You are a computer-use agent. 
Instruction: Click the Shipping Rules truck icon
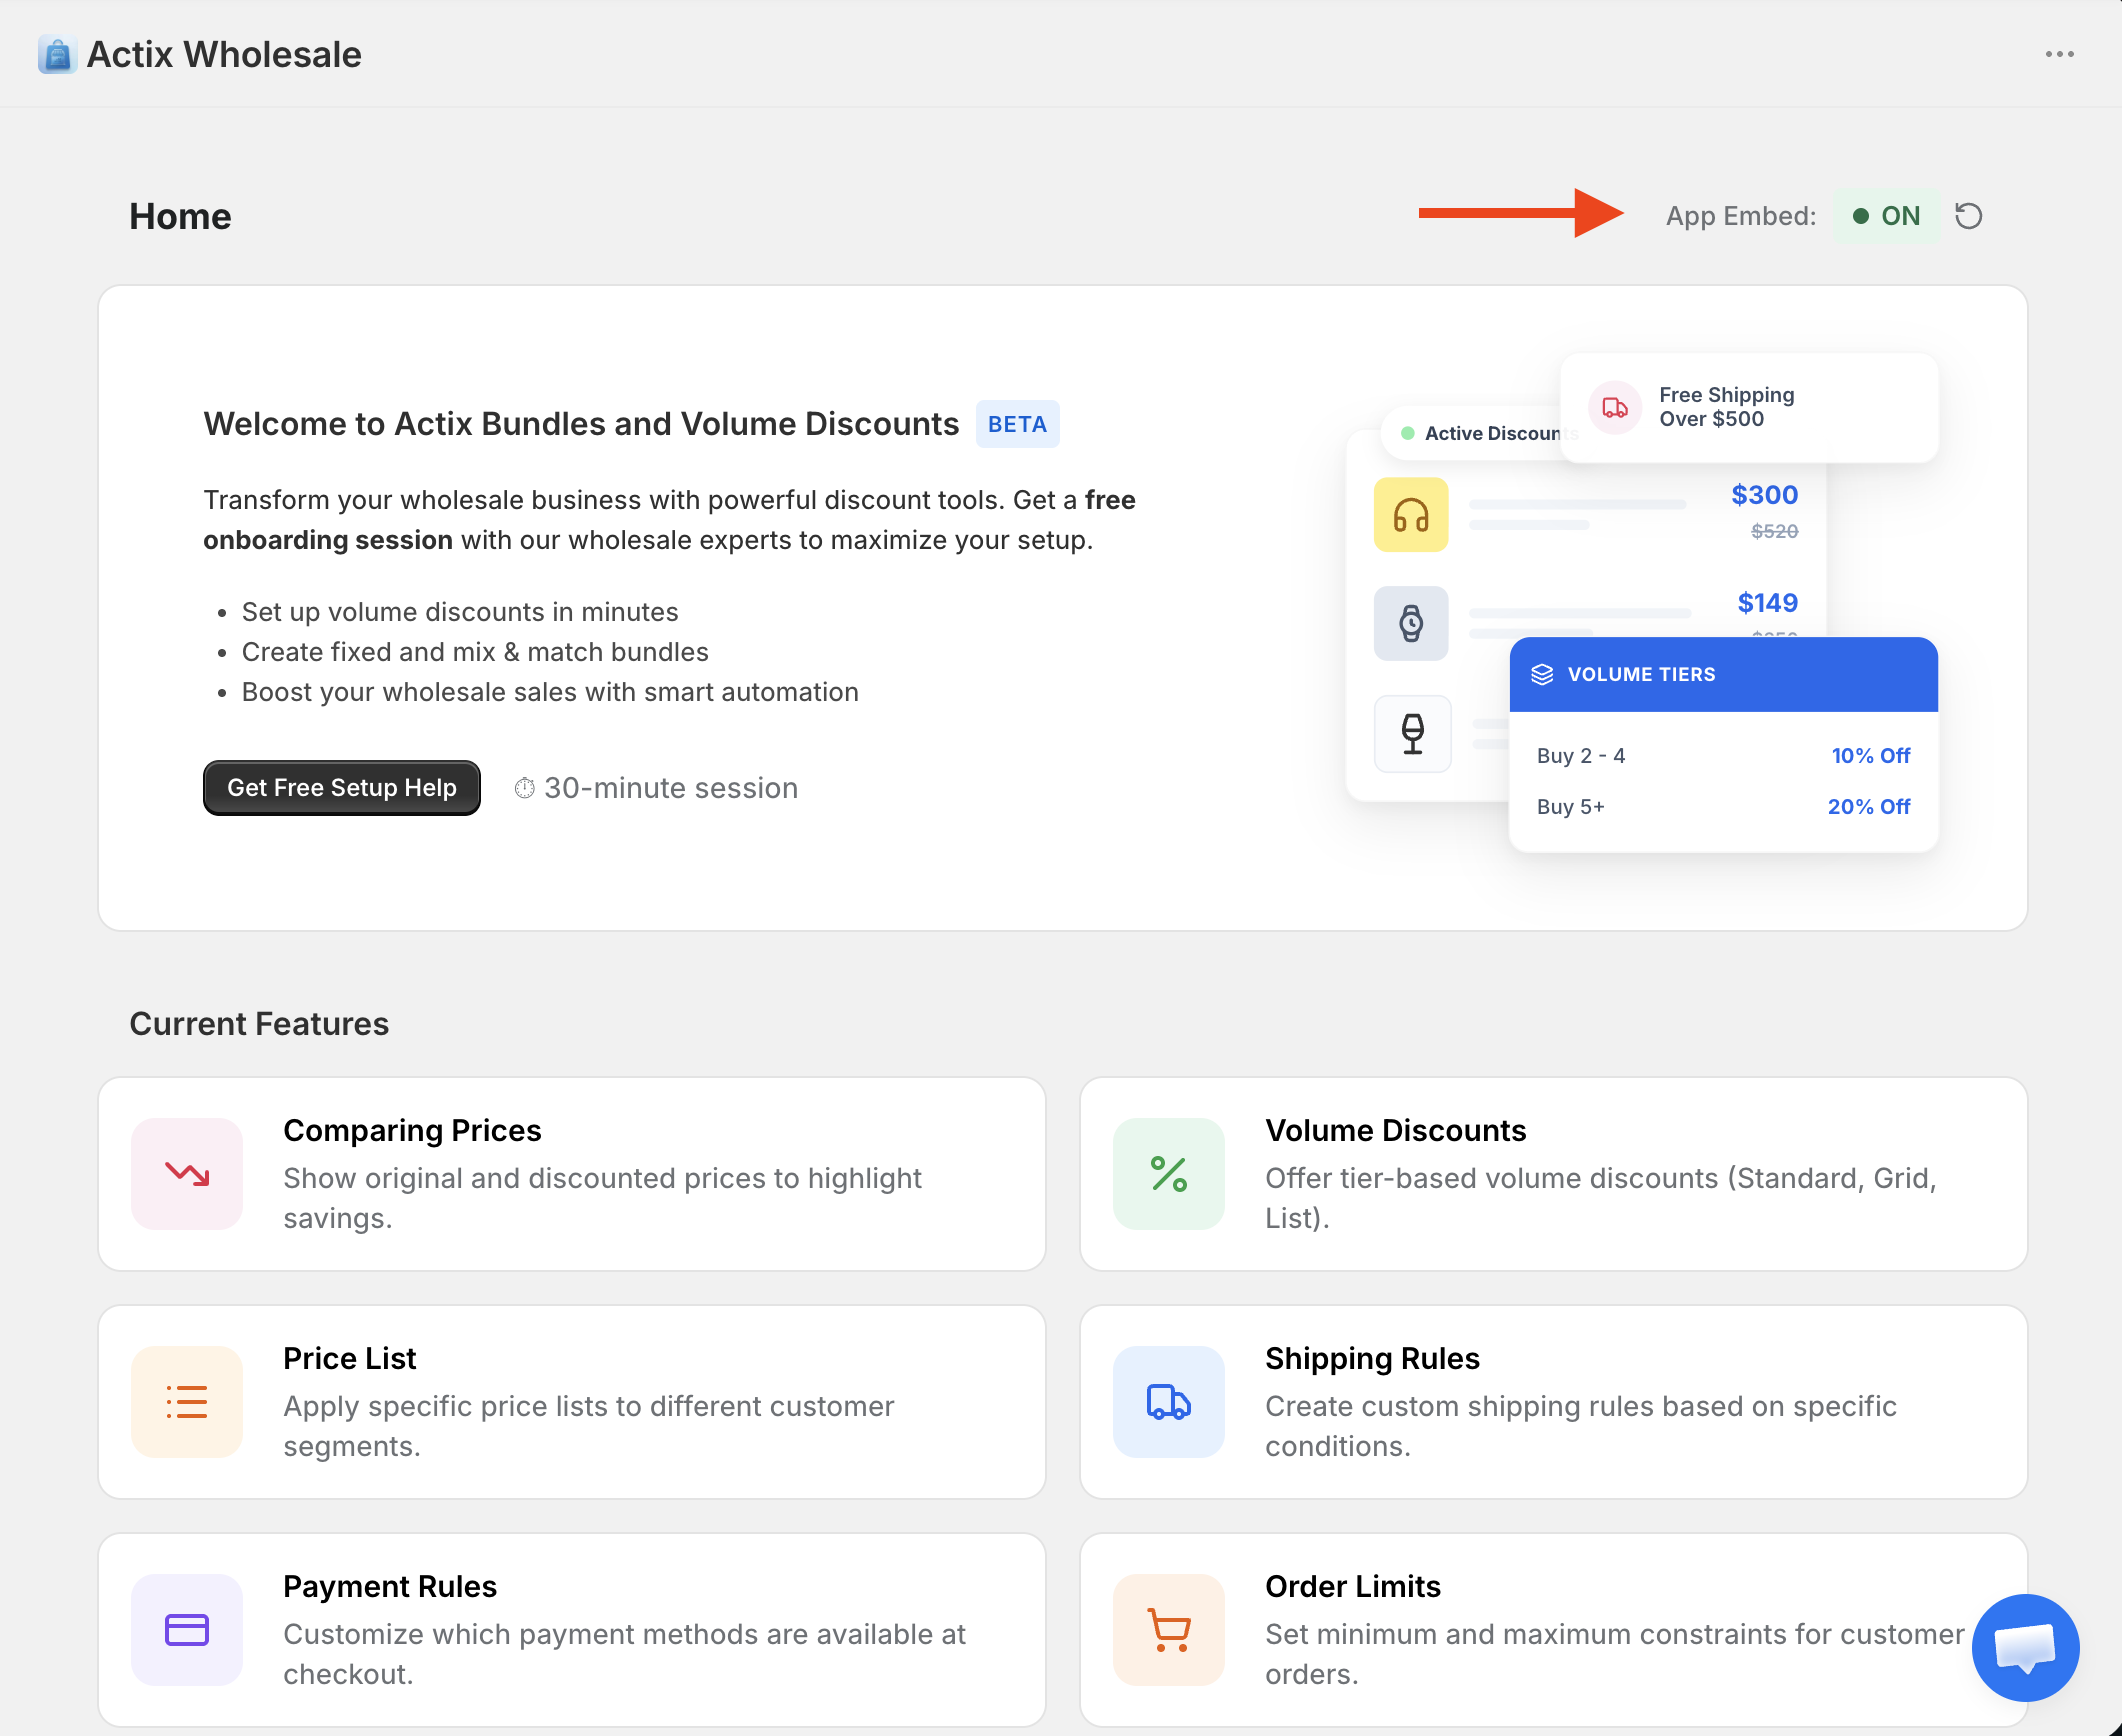1168,1402
